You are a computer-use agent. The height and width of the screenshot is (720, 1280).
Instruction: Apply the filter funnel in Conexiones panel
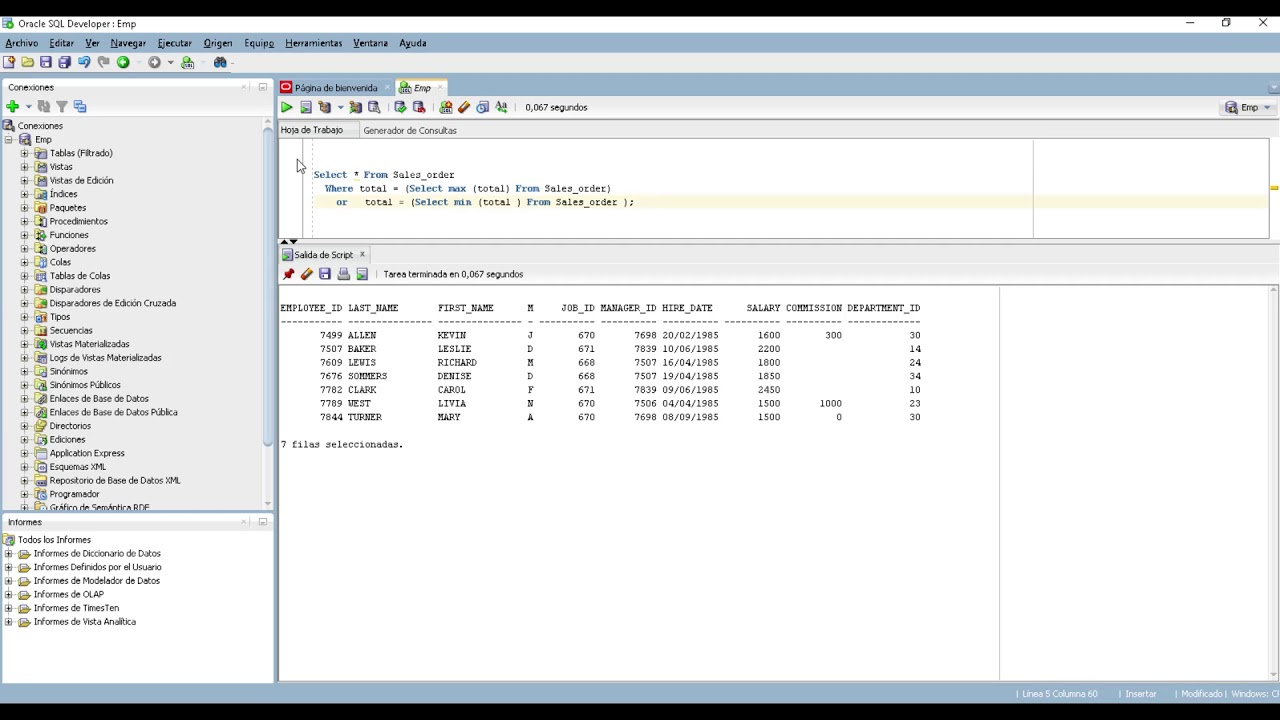(62, 106)
